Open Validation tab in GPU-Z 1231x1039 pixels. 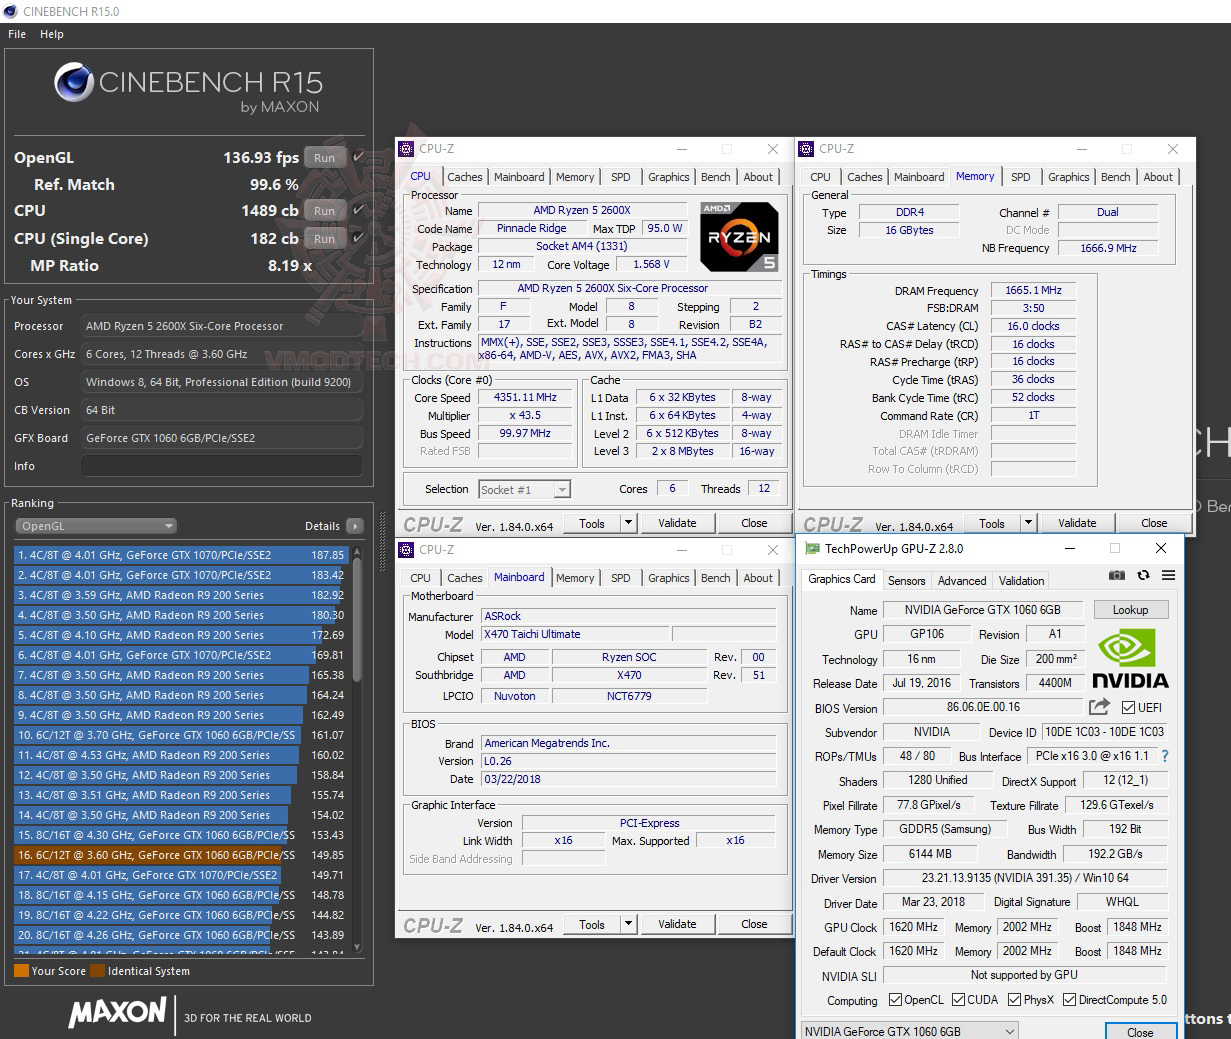[1021, 580]
